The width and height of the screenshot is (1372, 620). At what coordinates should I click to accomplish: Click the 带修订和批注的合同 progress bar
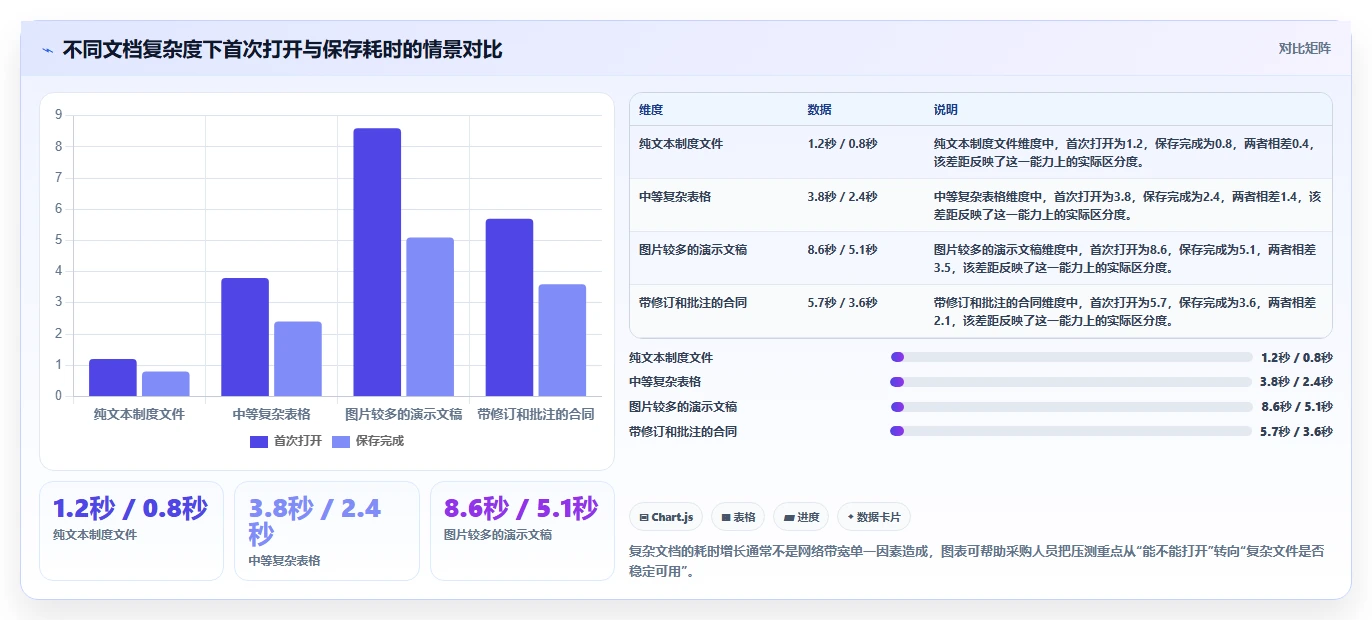[1071, 431]
